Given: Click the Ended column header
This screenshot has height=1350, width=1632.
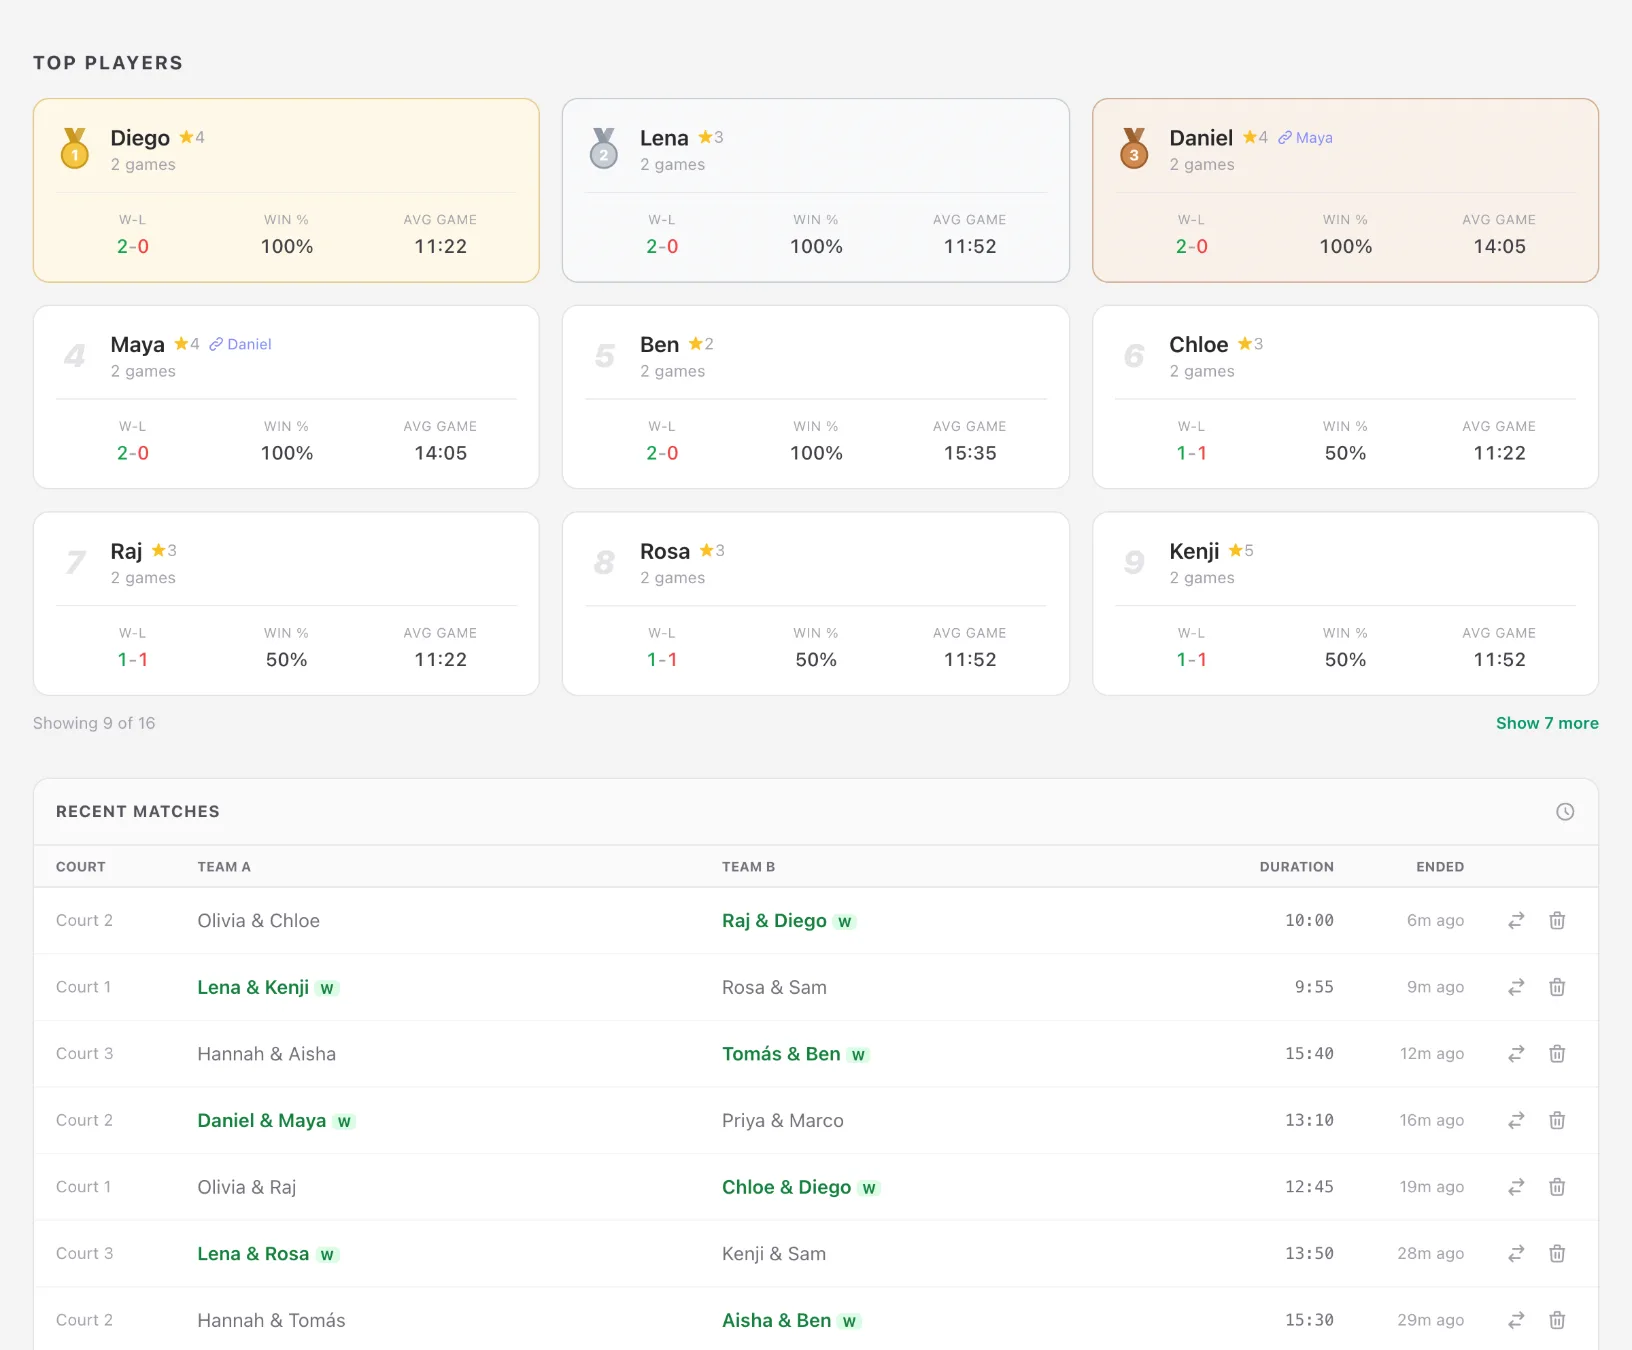Looking at the screenshot, I should point(1440,867).
